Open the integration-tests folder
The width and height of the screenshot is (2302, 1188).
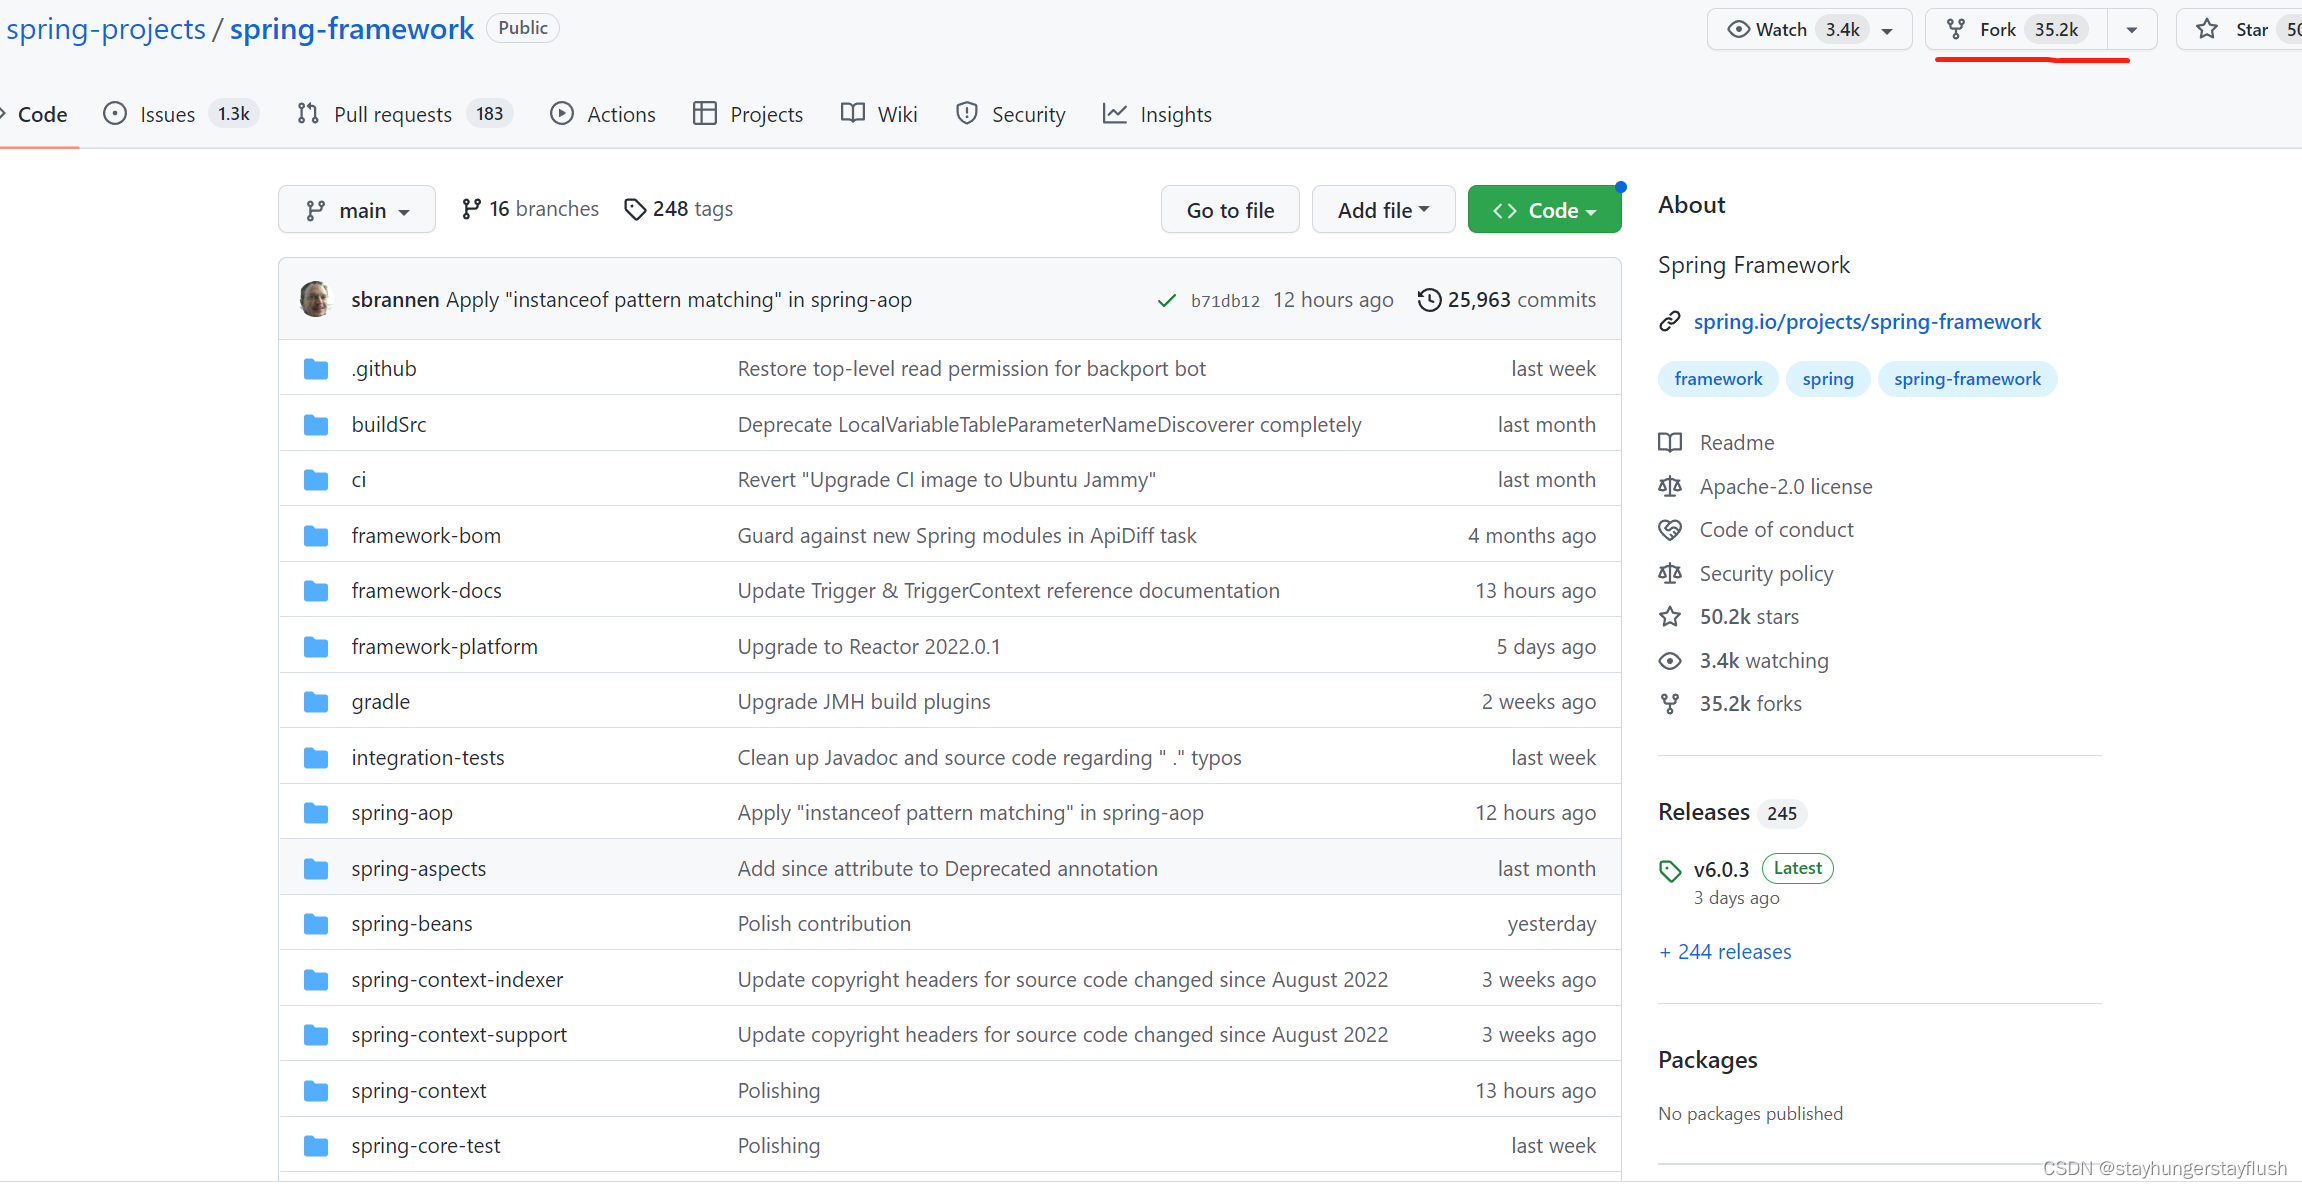(428, 758)
